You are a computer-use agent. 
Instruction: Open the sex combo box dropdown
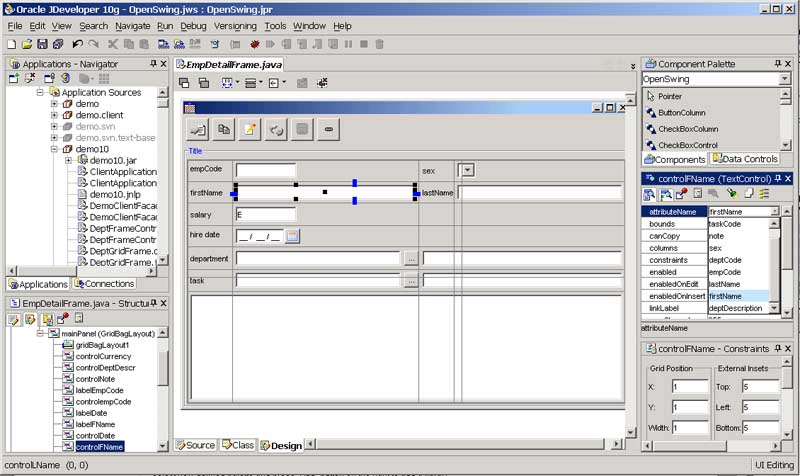(x=468, y=170)
